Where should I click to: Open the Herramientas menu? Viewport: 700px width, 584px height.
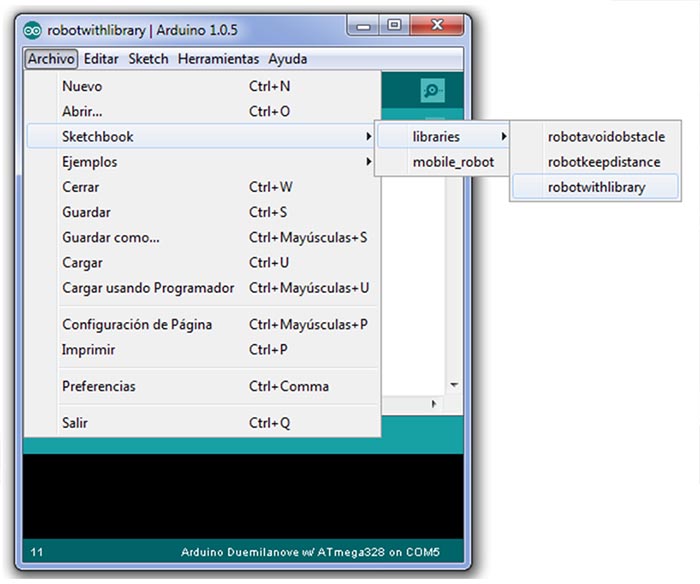coord(218,59)
